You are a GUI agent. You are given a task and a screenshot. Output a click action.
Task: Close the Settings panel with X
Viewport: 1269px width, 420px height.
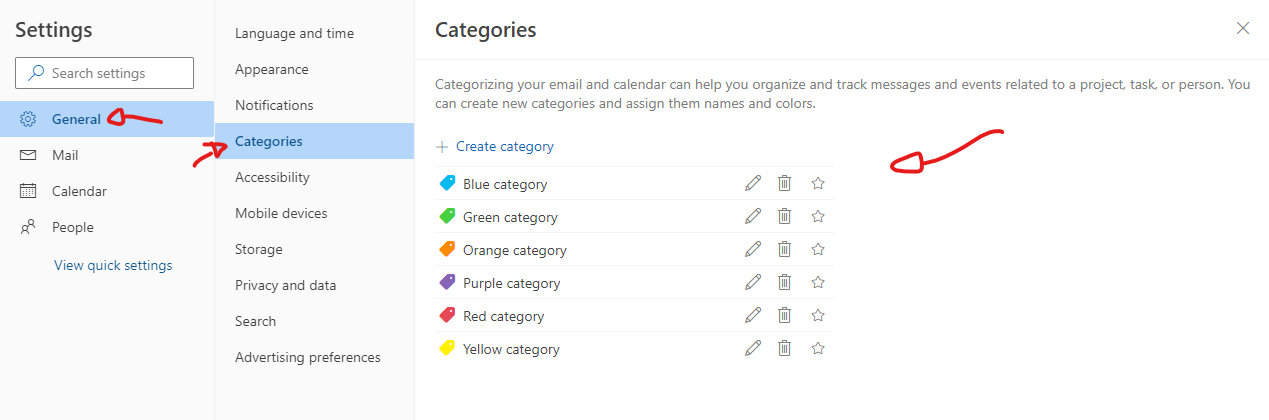click(1243, 28)
